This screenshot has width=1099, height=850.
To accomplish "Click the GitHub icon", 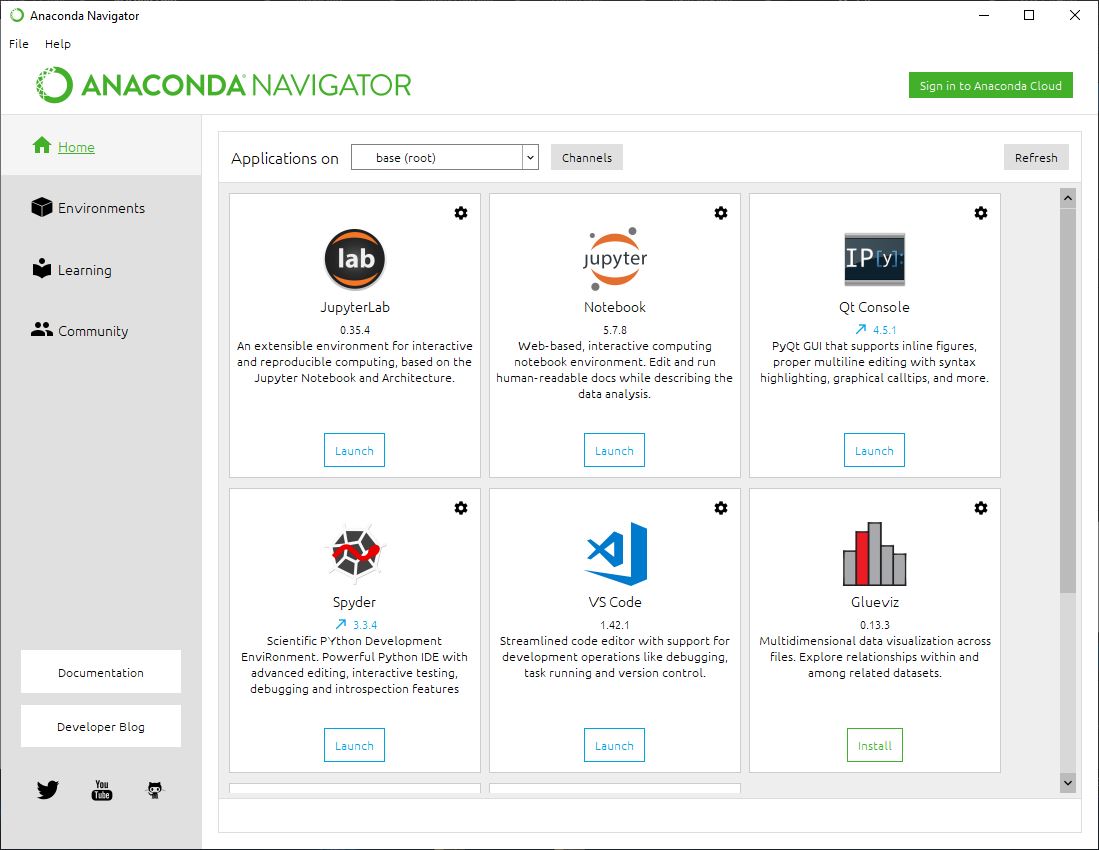I will pyautogui.click(x=155, y=789).
